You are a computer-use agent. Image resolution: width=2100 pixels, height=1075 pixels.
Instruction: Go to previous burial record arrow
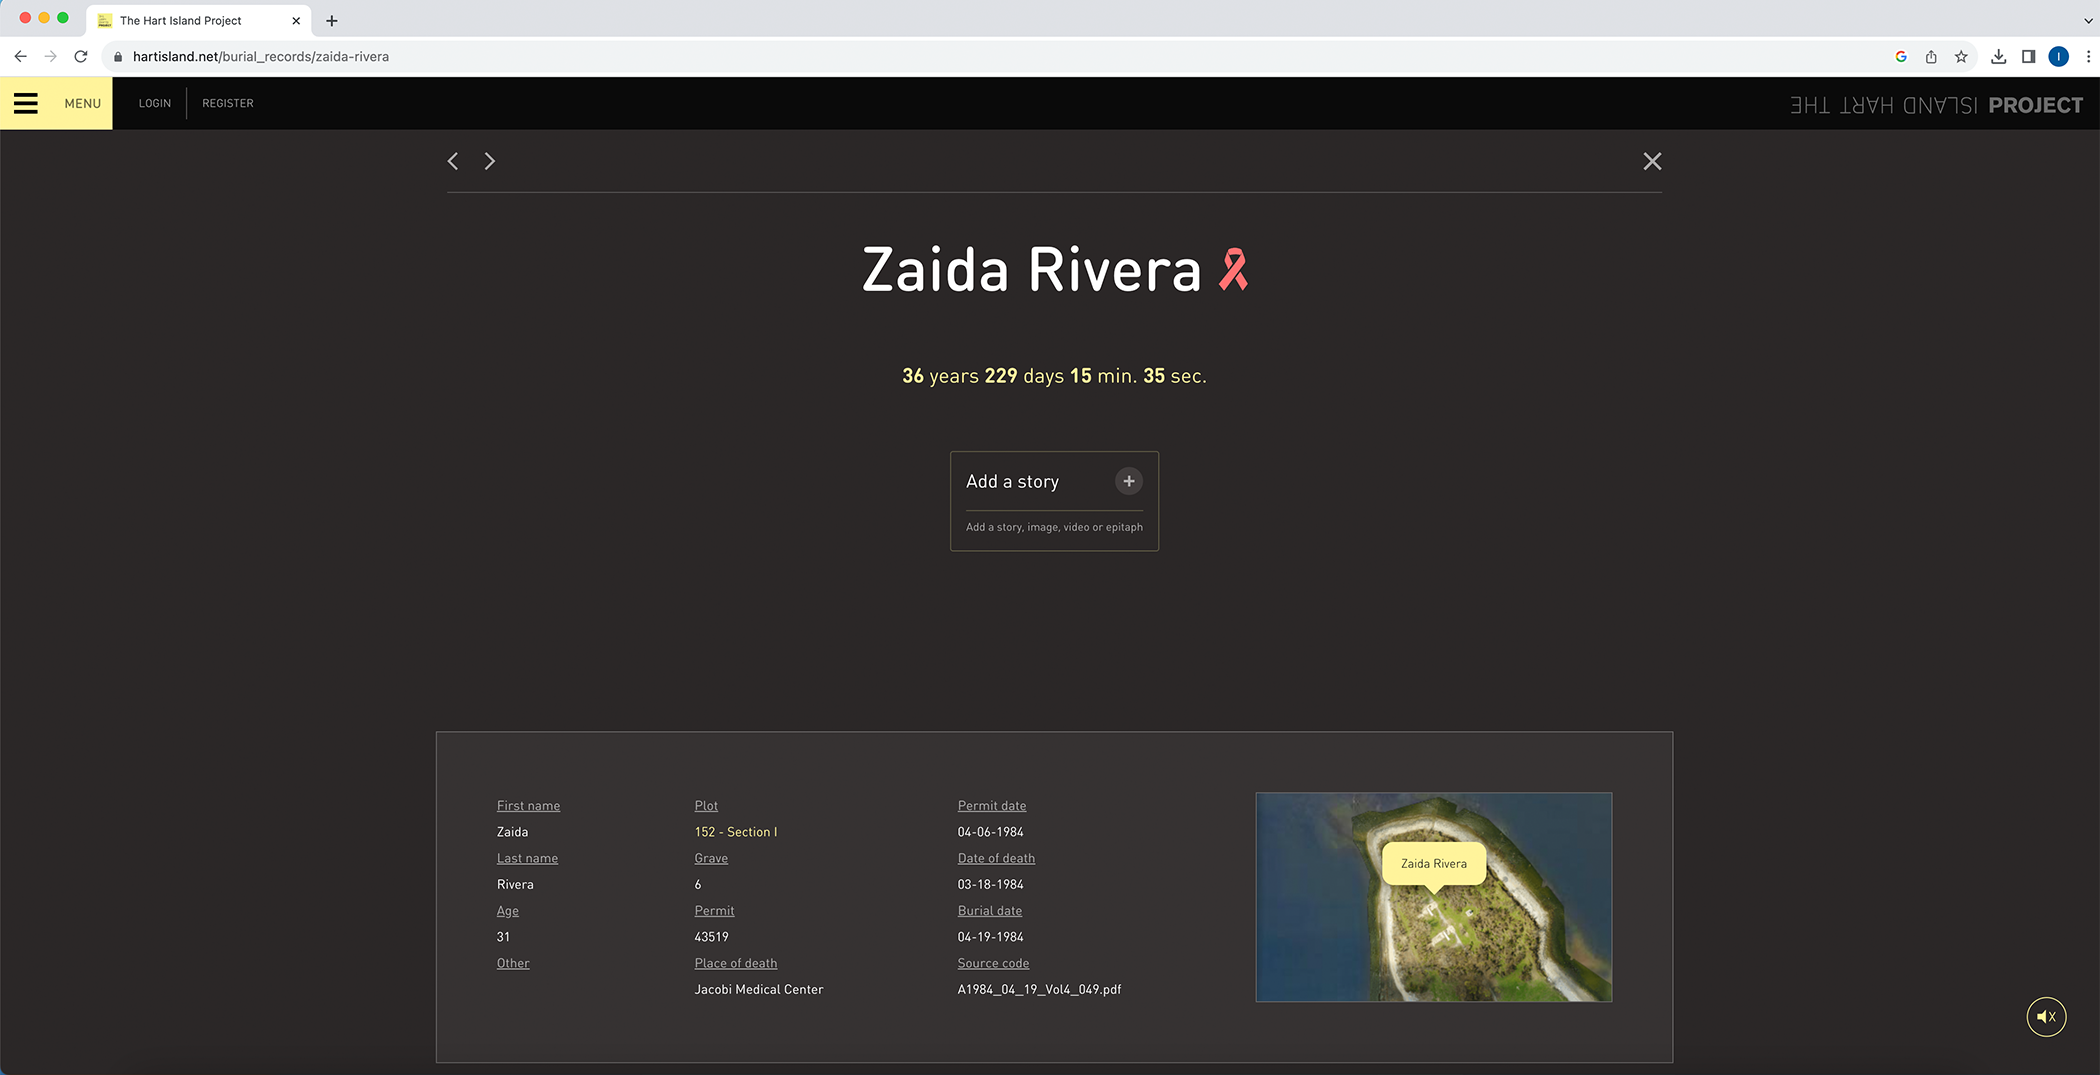[x=453, y=161]
